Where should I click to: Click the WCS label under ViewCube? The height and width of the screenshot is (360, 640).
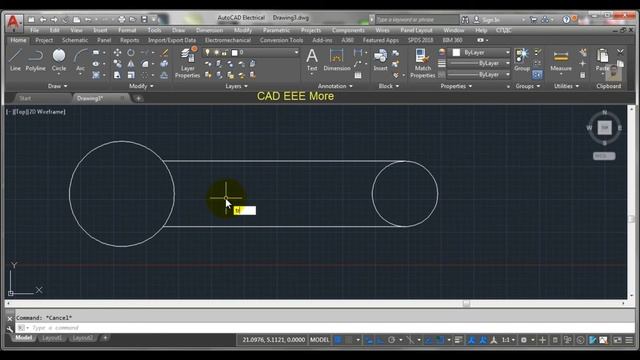[604, 156]
